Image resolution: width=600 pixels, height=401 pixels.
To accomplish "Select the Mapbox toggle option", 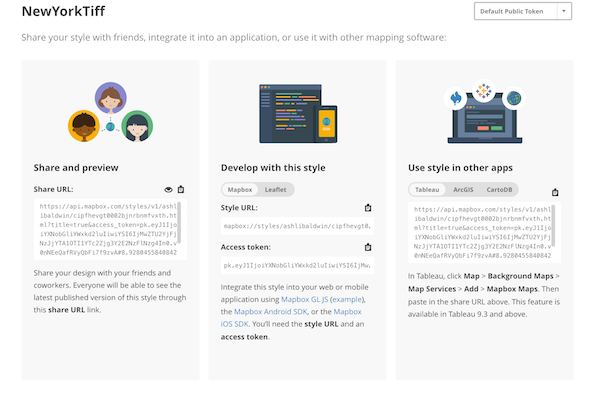I will [240, 189].
